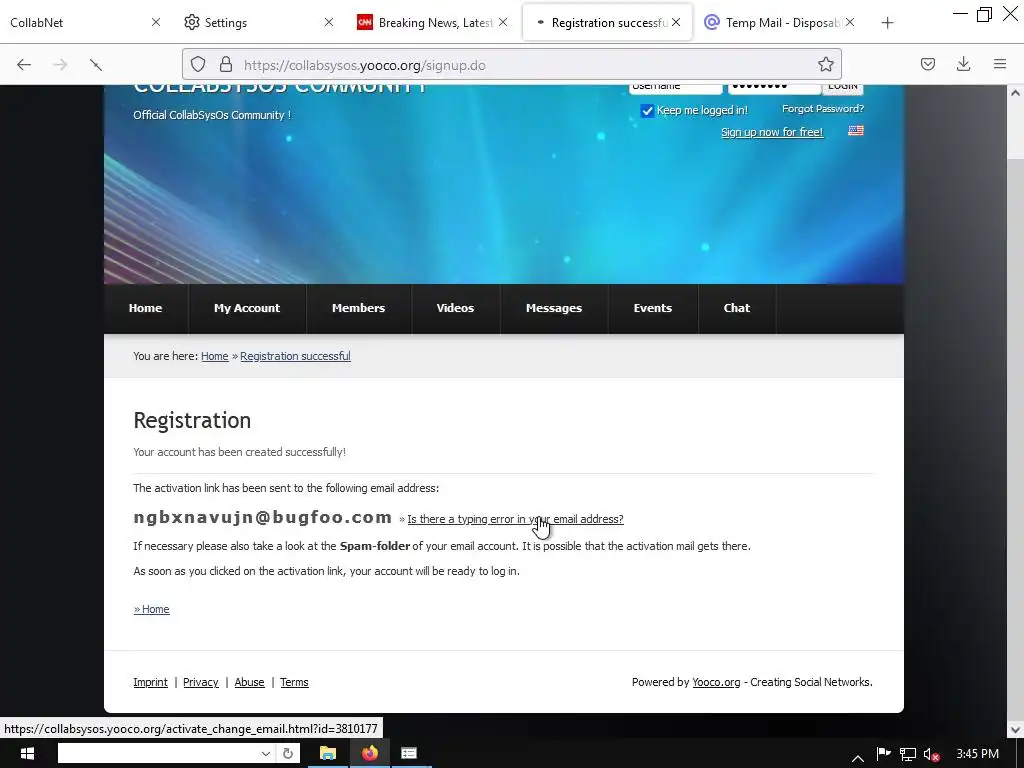Close the Temp Mail tab
Viewport: 1024px width, 768px height.
click(x=850, y=22)
